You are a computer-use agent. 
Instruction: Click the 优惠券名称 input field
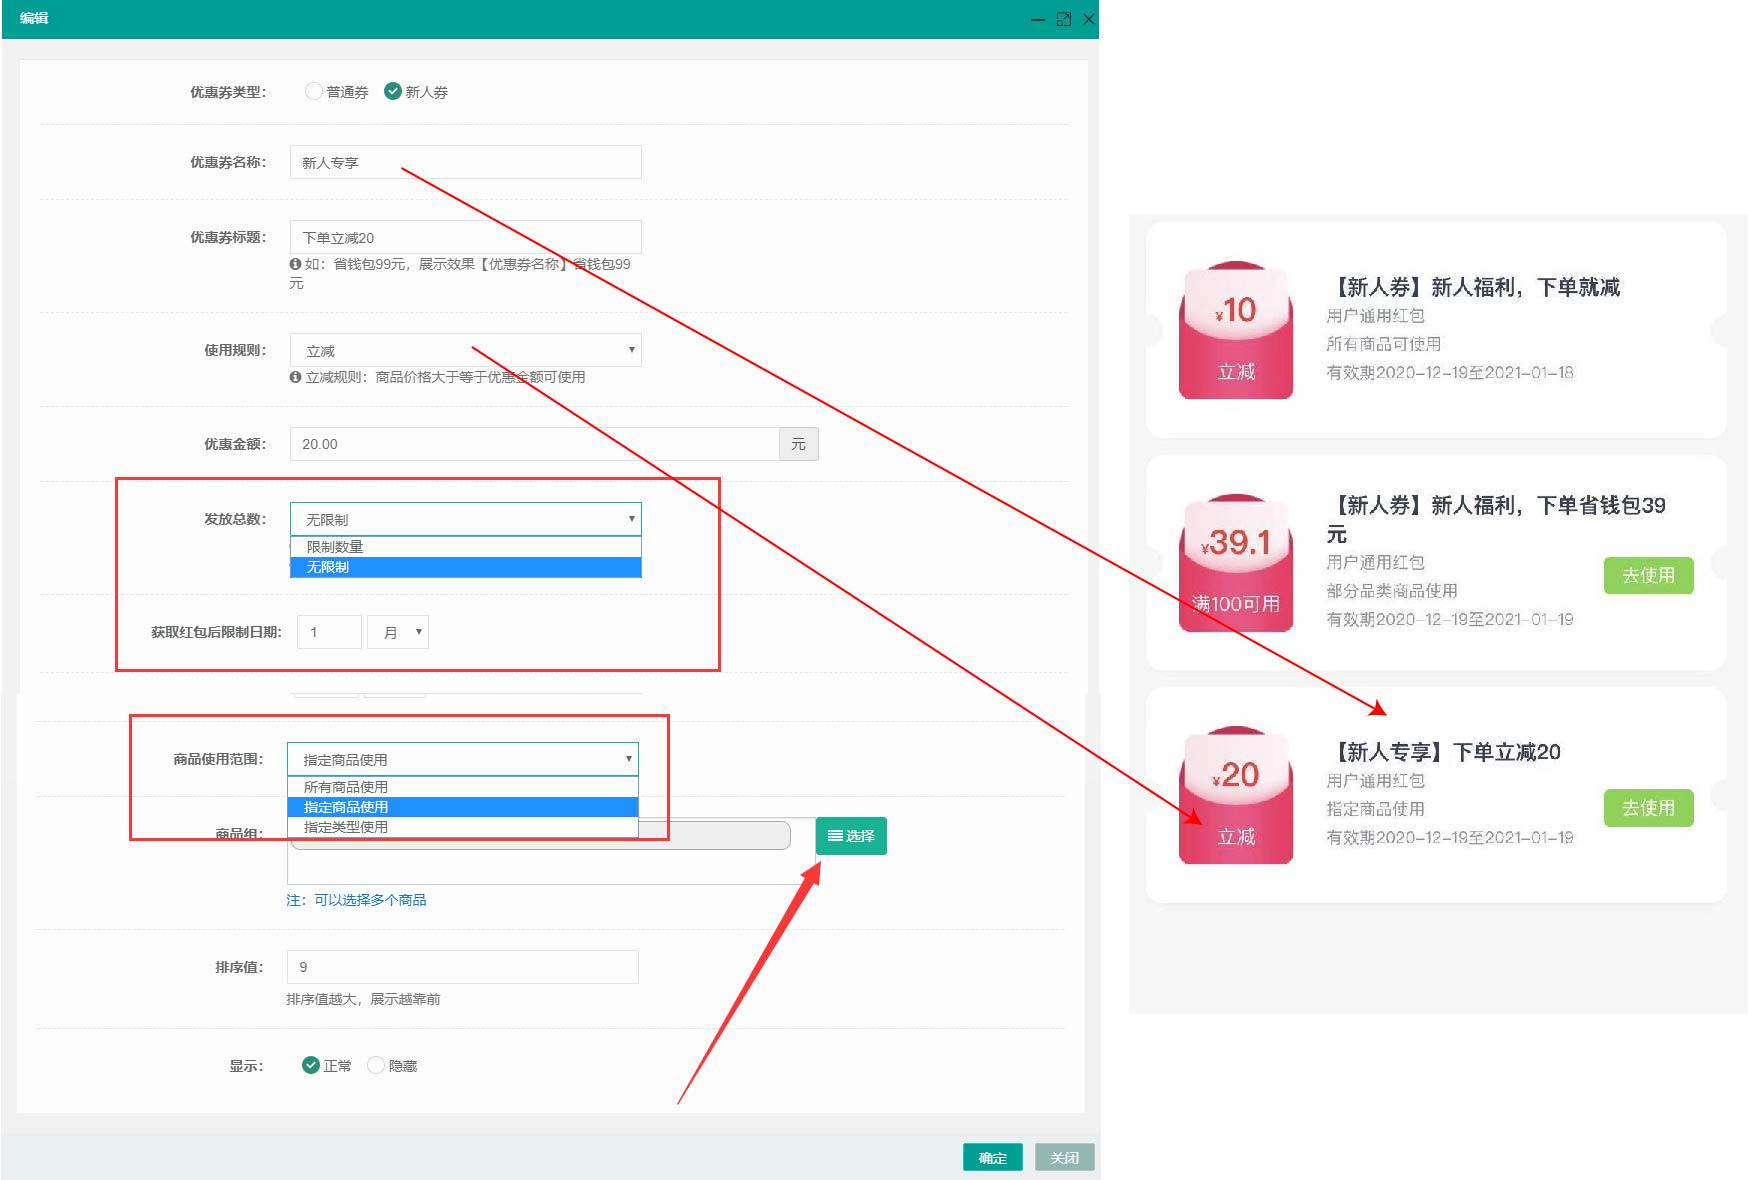[465, 162]
